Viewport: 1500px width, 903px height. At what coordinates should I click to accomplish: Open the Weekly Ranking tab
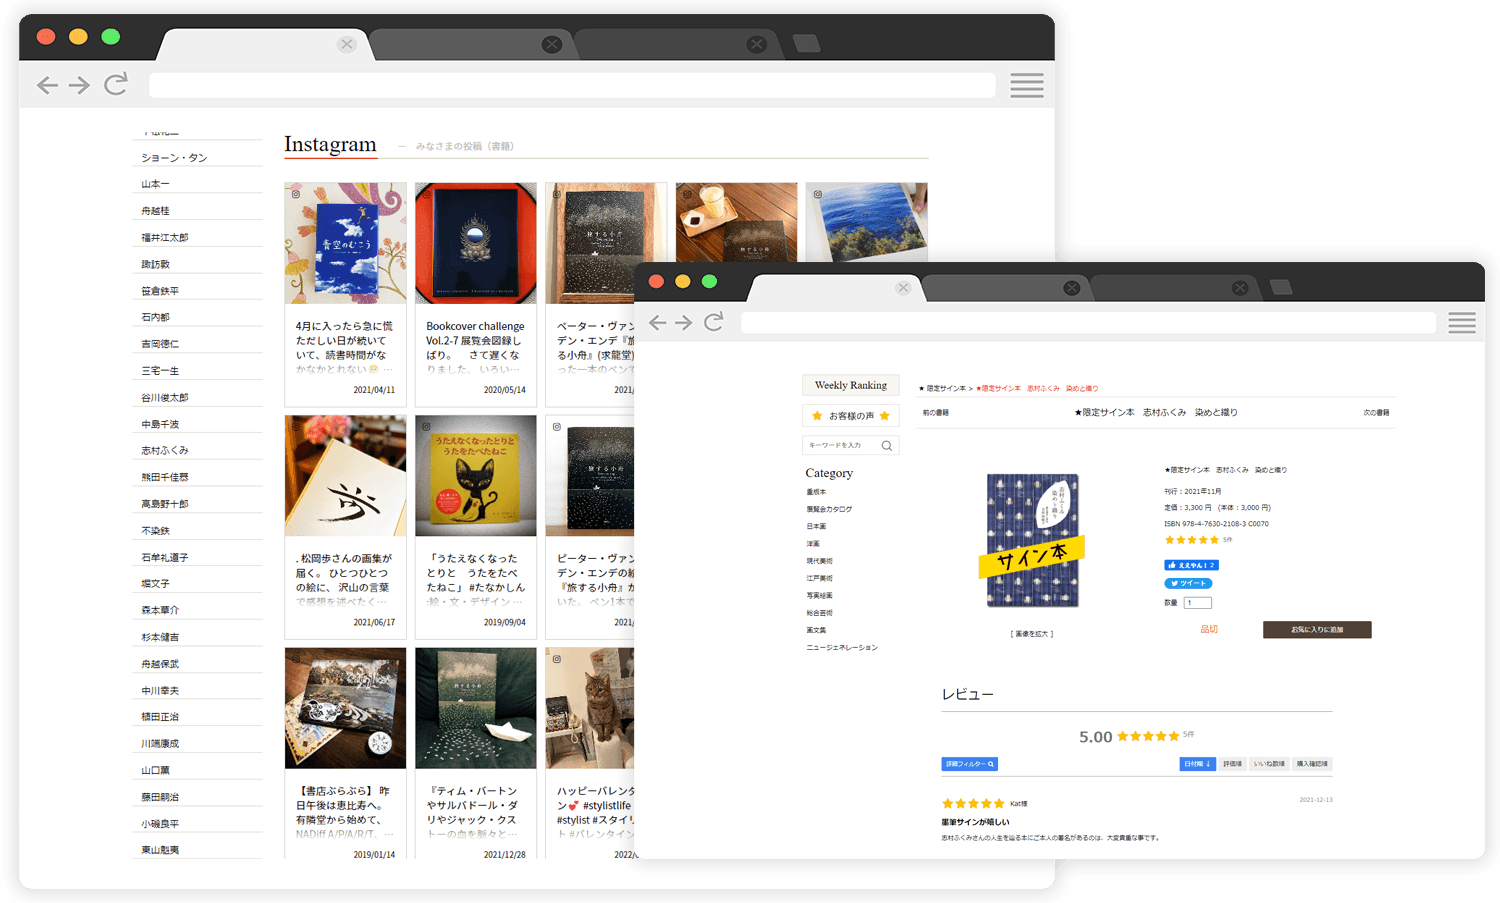tap(850, 385)
